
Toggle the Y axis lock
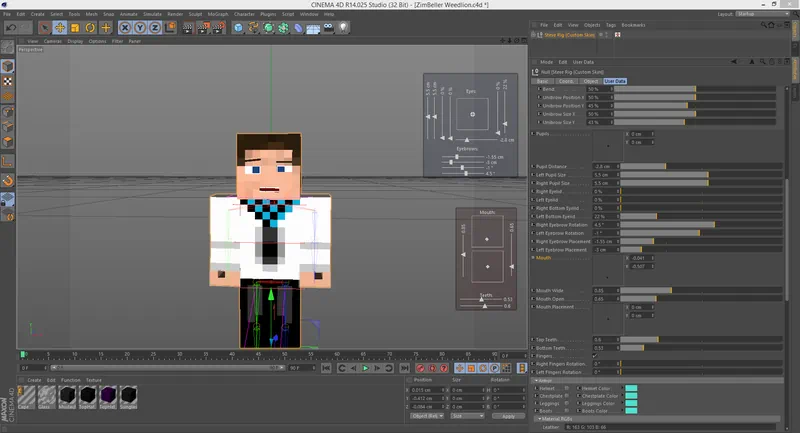click(140, 28)
